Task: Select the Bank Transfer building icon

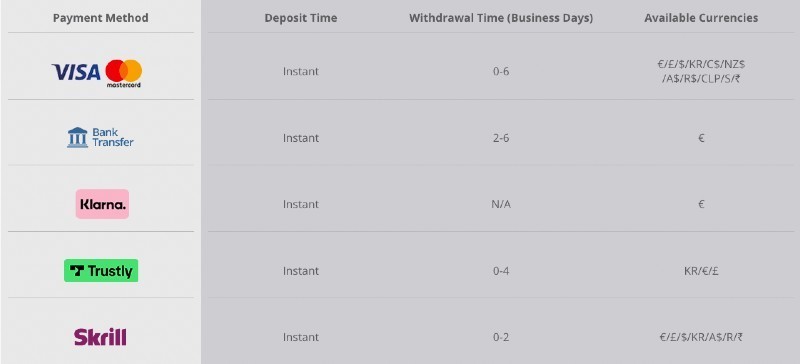Action: pos(78,137)
